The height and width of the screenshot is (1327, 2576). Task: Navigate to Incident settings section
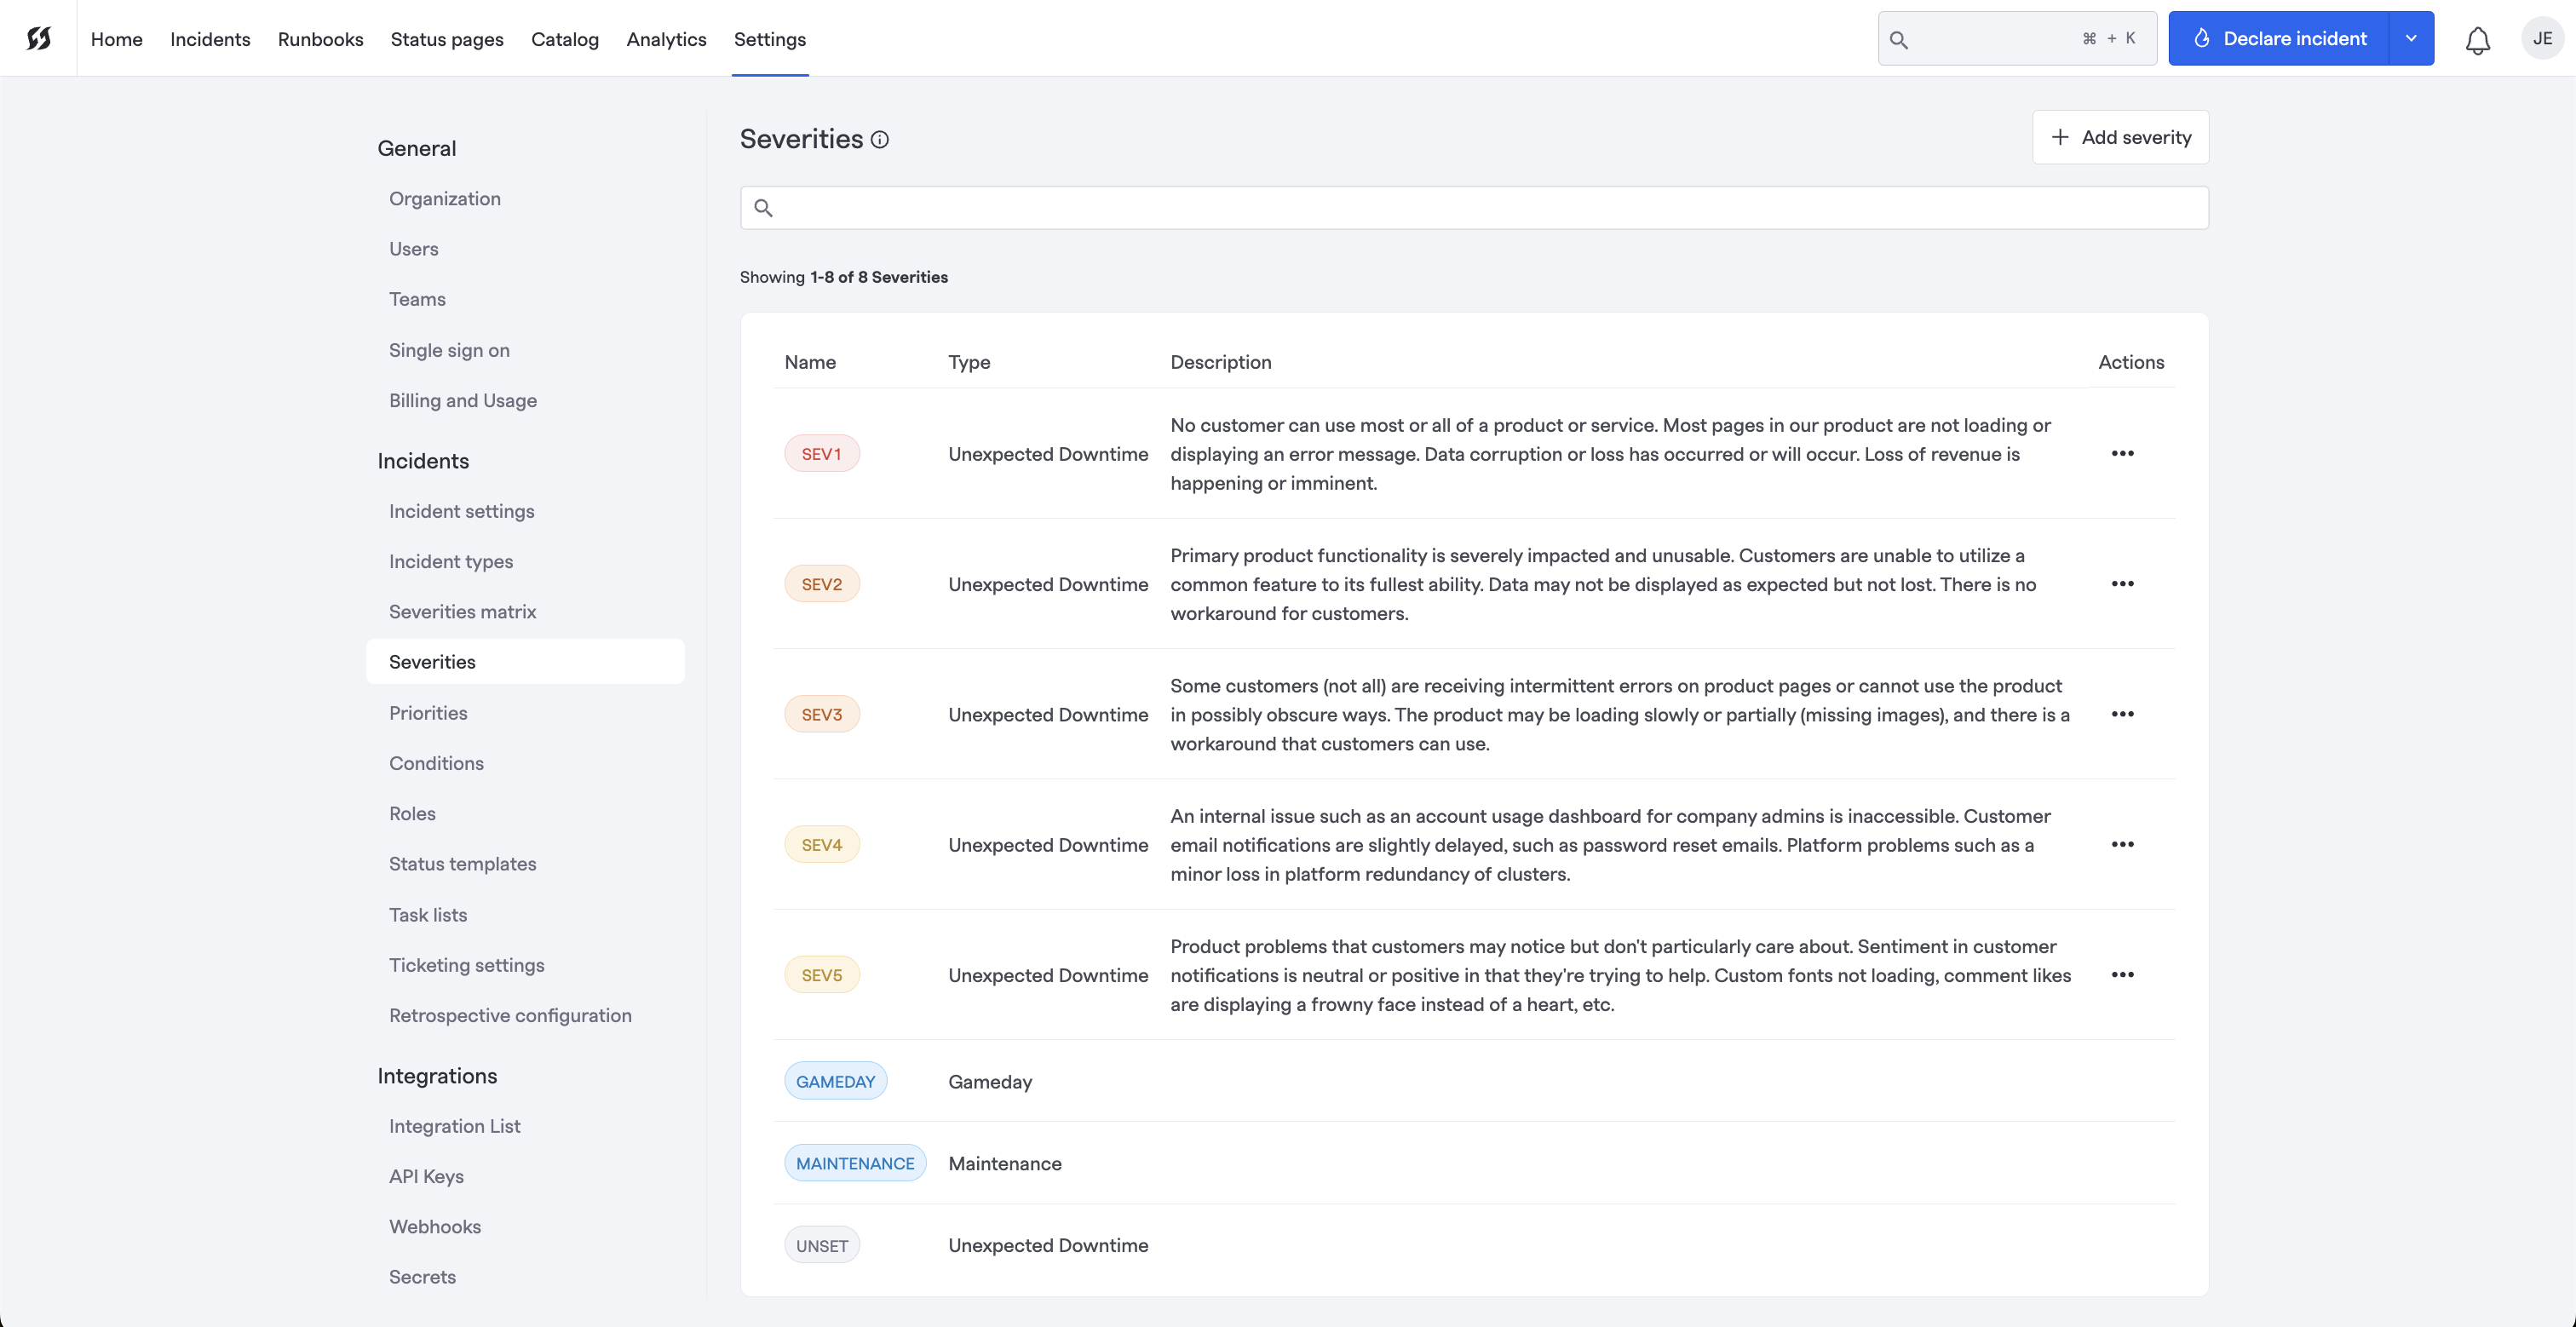(460, 509)
